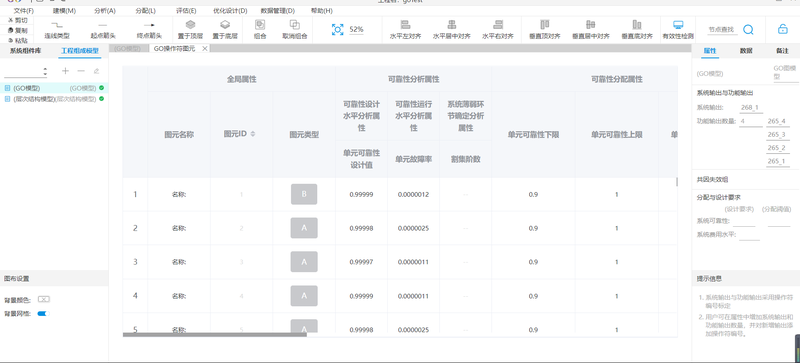
Task: Click the green status dot of (GO模型)
Action: coord(102,88)
